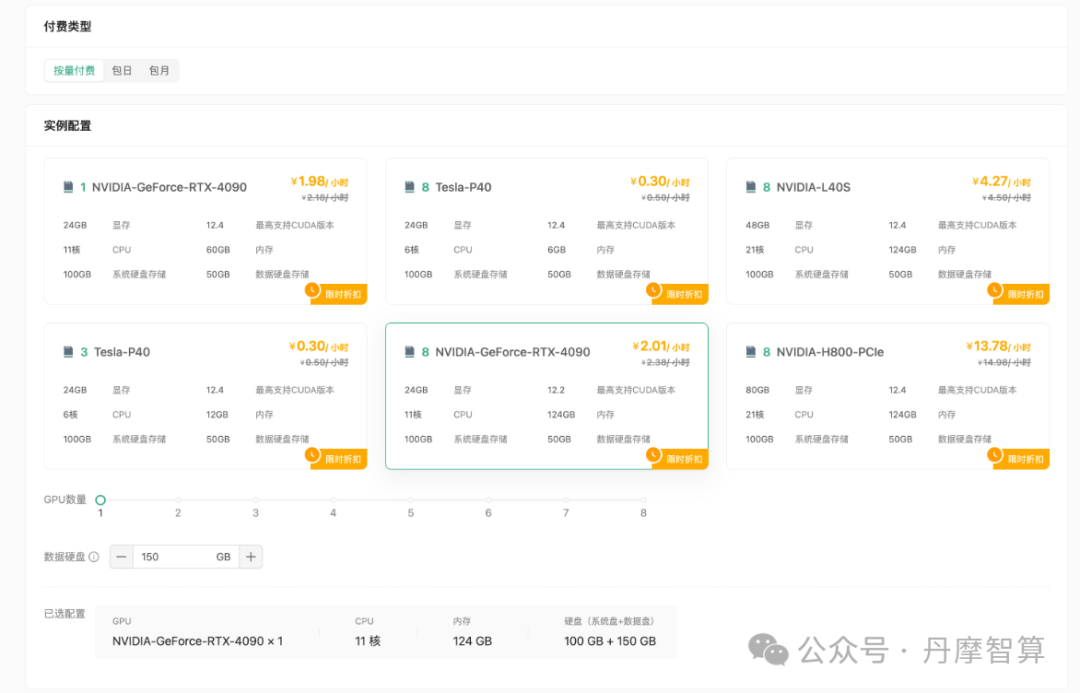
Task: Click 100 GB + 150 GB disk summary
Action: (610, 641)
